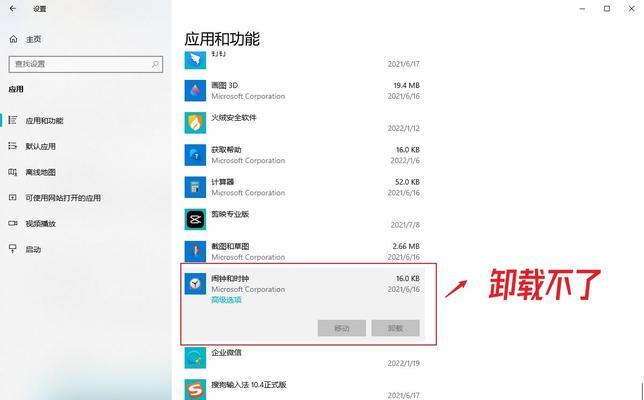
Task: Click the 2022/1/6 install date
Action: coord(405,161)
